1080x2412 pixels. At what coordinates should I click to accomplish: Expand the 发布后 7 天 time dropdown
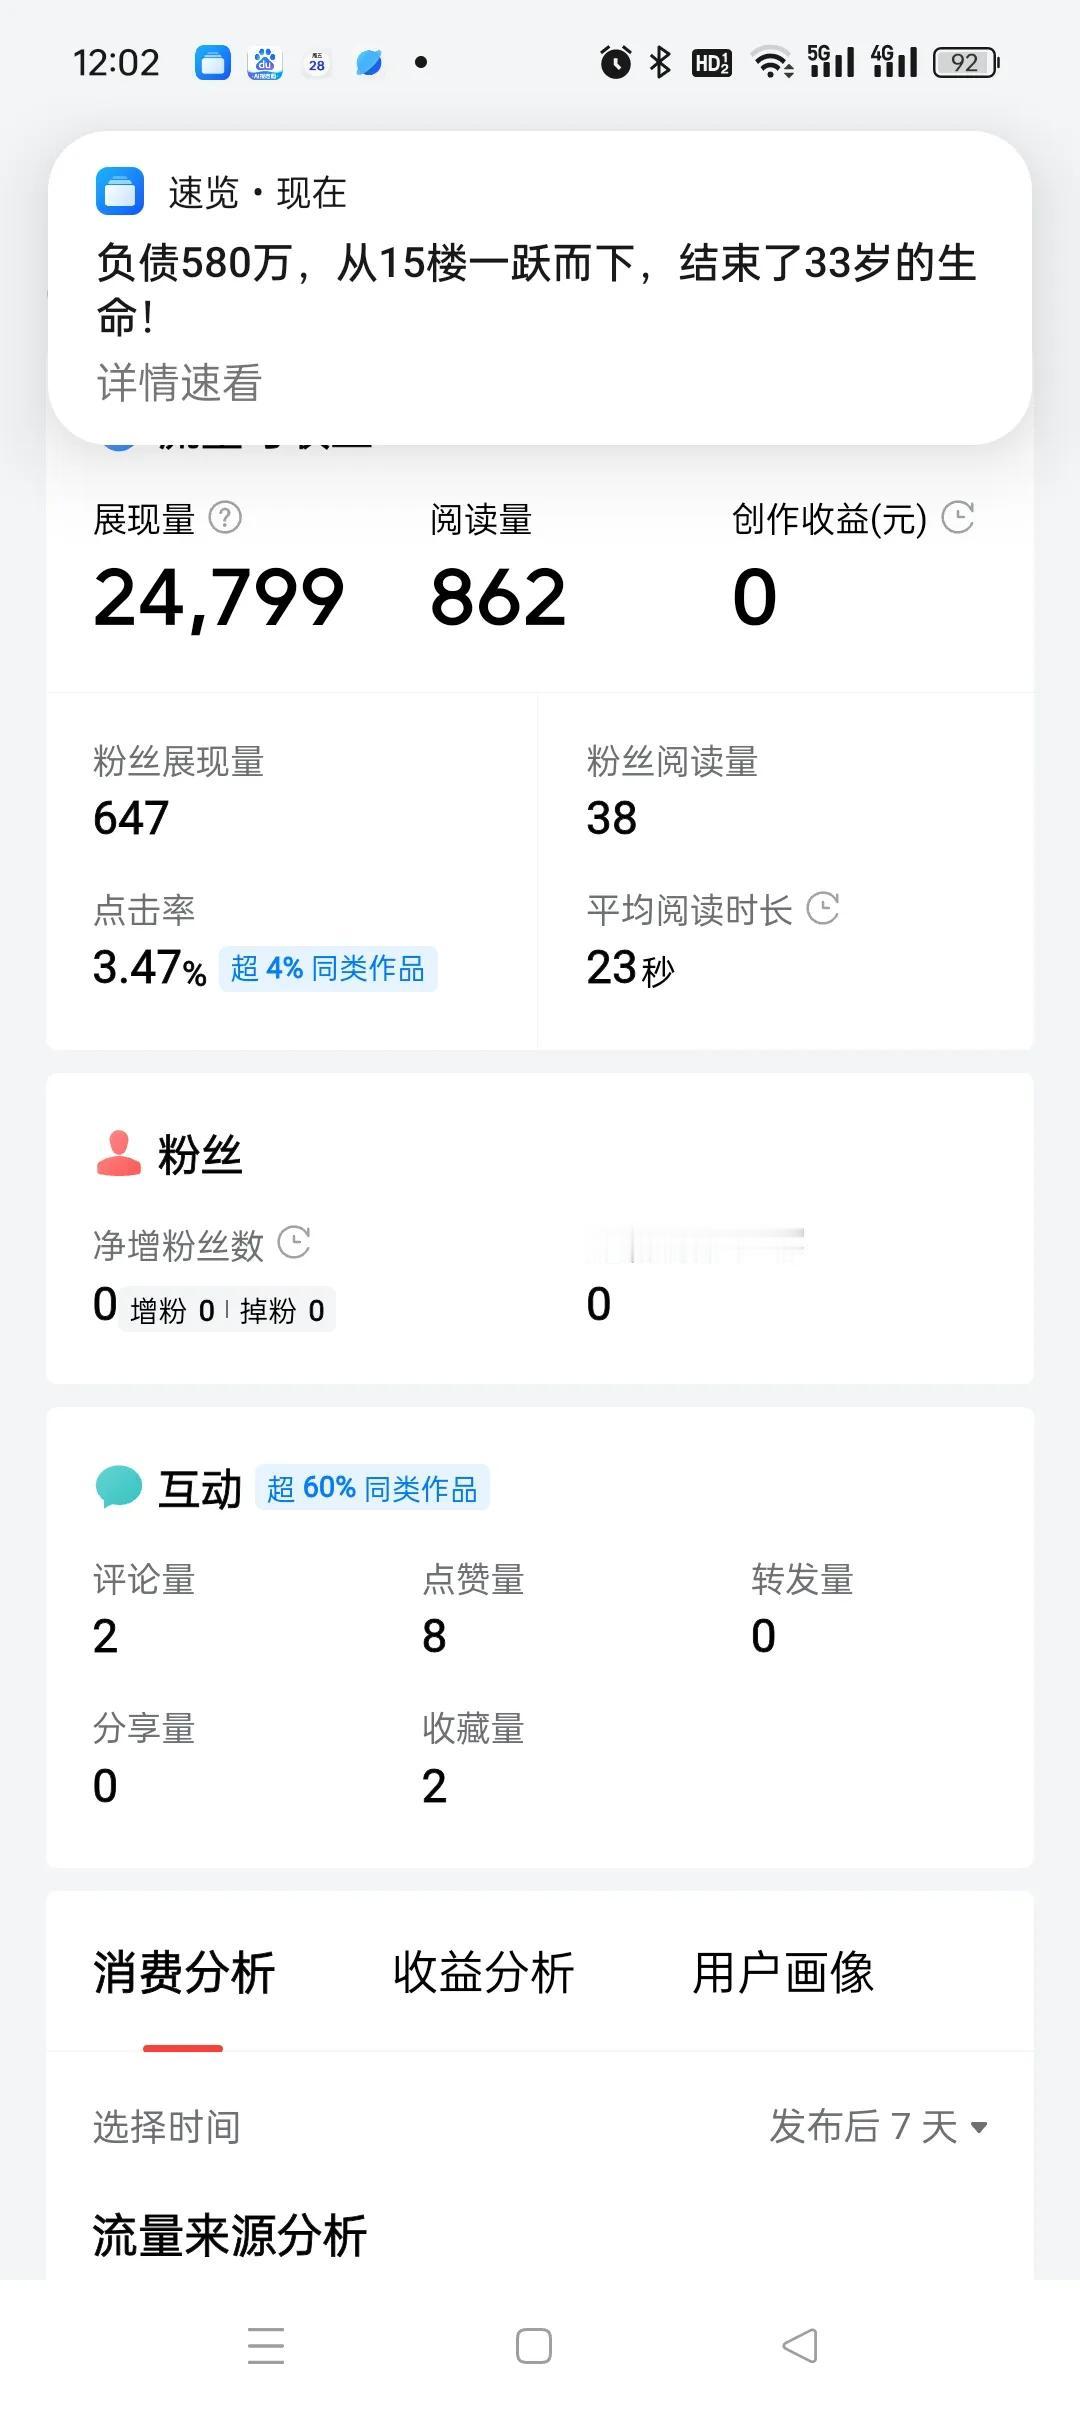[x=879, y=2126]
